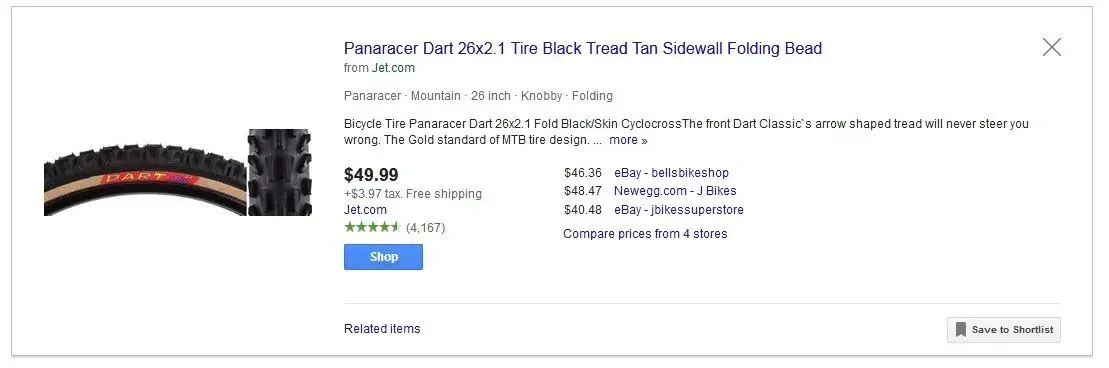The width and height of the screenshot is (1109, 368).
Task: Close the product detail panel with X
Action: pyautogui.click(x=1052, y=47)
